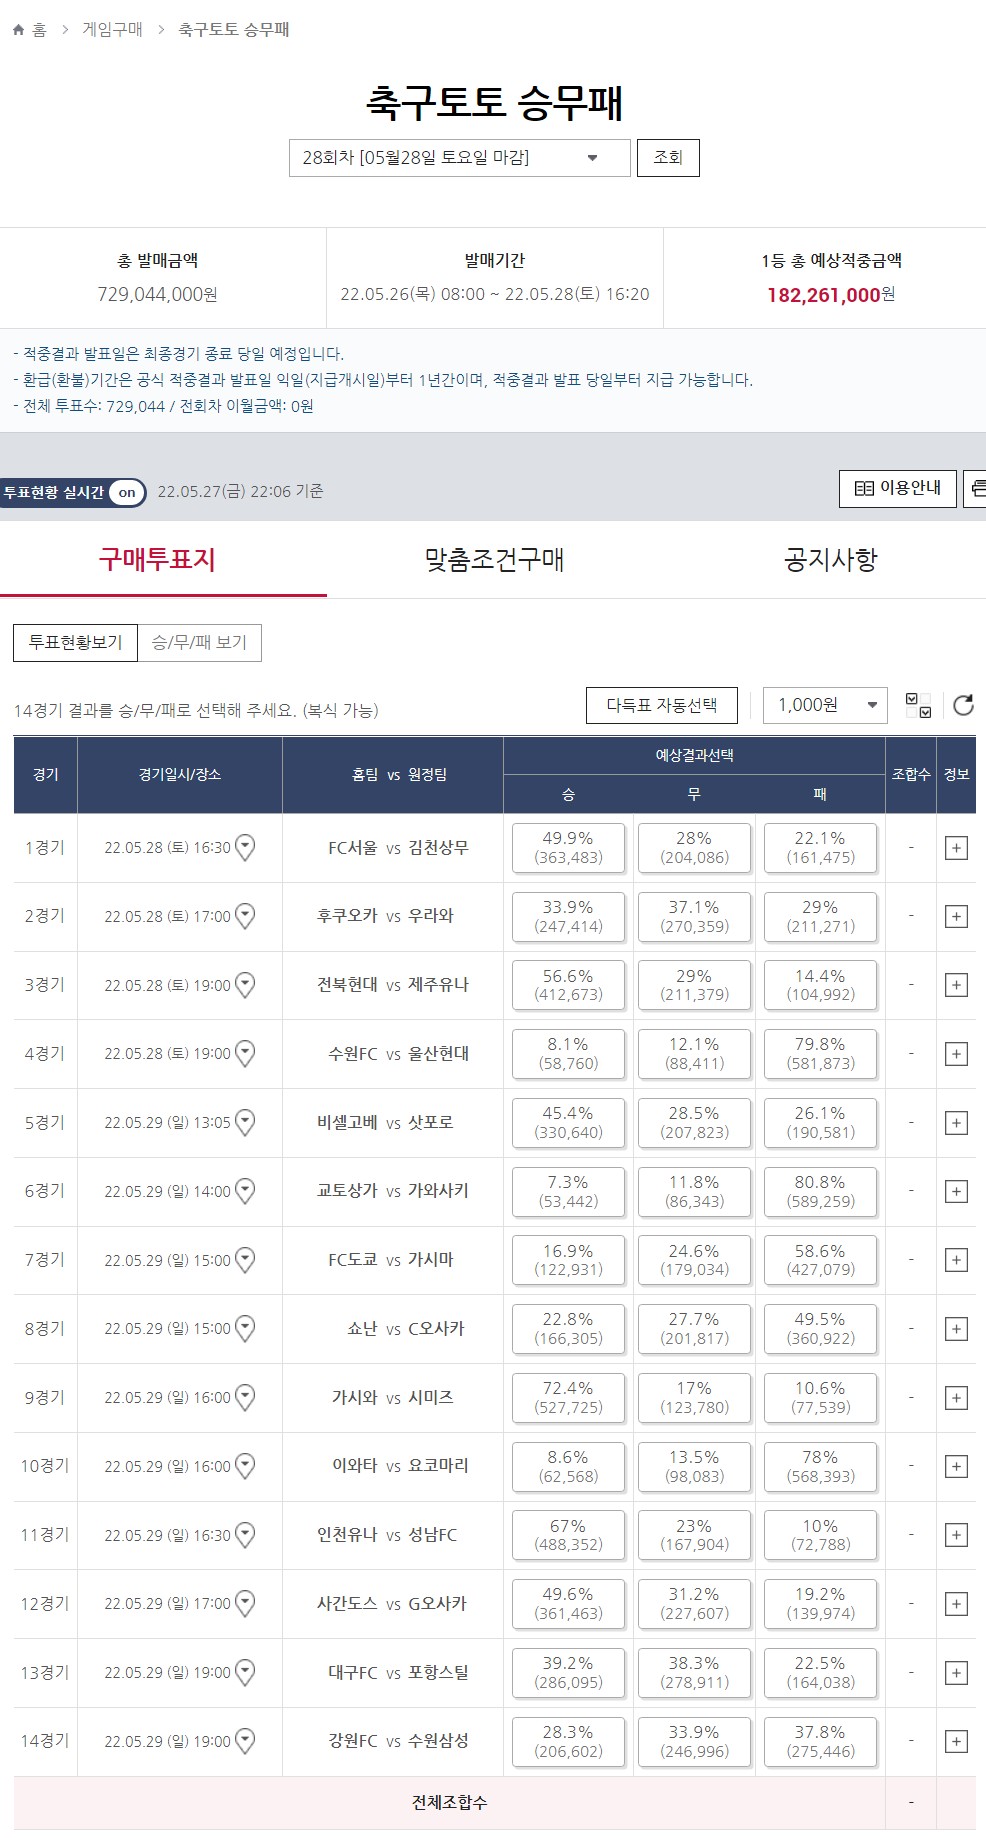Click the home icon in breadcrumb
Viewport: 986px width, 1838px height.
click(18, 30)
